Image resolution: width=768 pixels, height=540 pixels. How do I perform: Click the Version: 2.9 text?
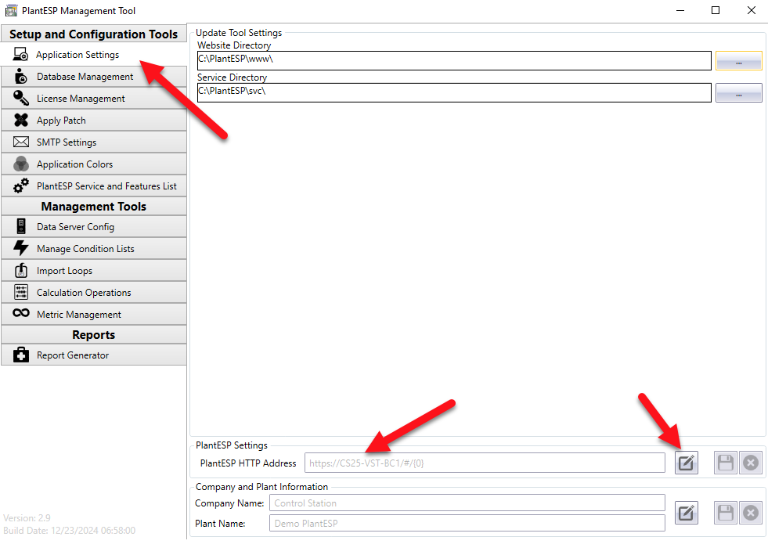point(27,518)
